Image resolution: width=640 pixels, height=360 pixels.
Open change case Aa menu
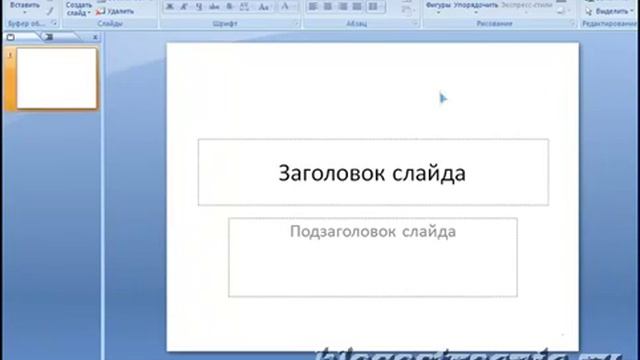point(264,7)
